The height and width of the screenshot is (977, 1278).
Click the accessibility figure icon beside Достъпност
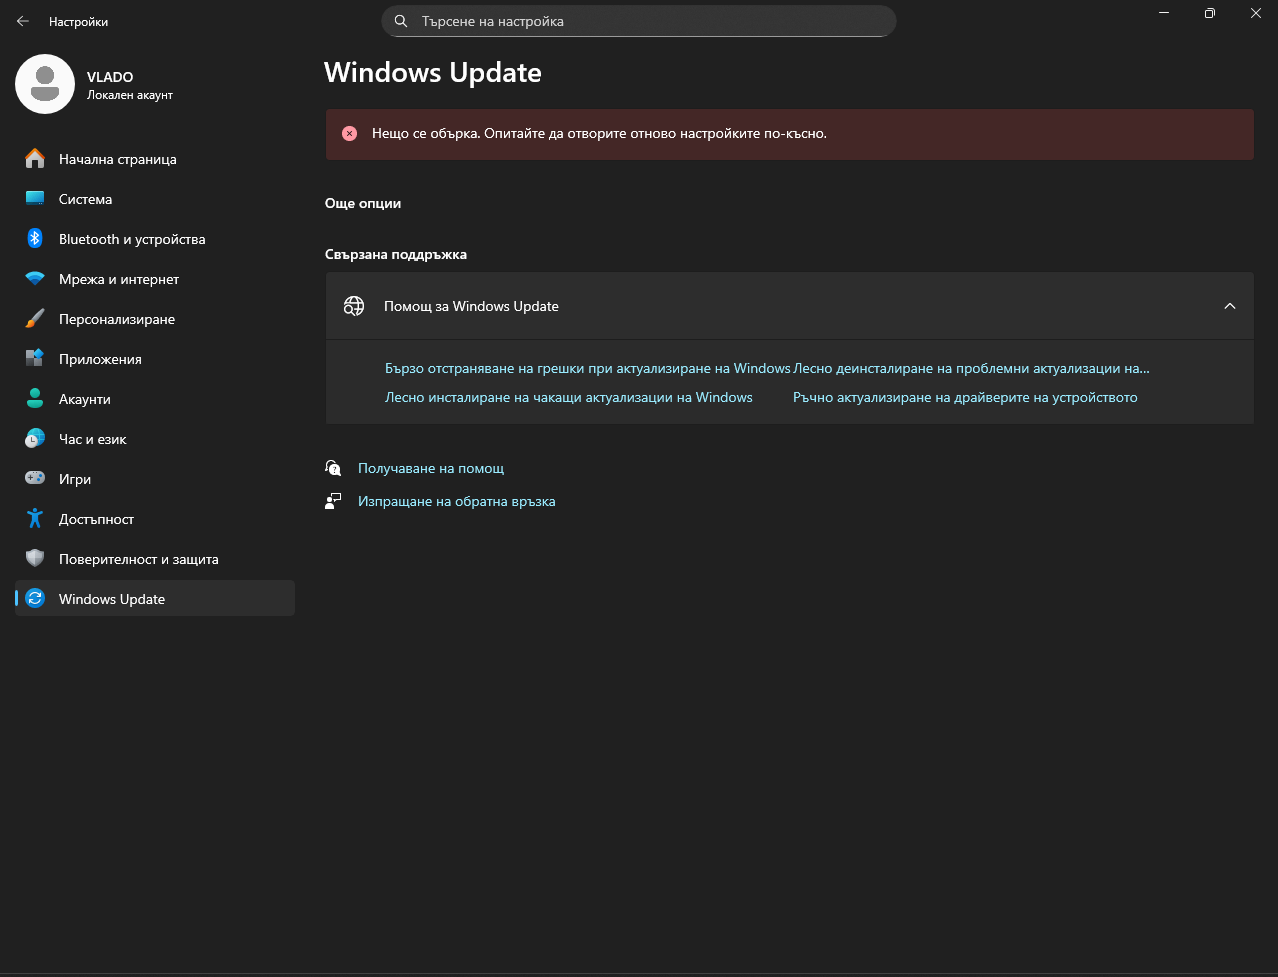point(35,519)
